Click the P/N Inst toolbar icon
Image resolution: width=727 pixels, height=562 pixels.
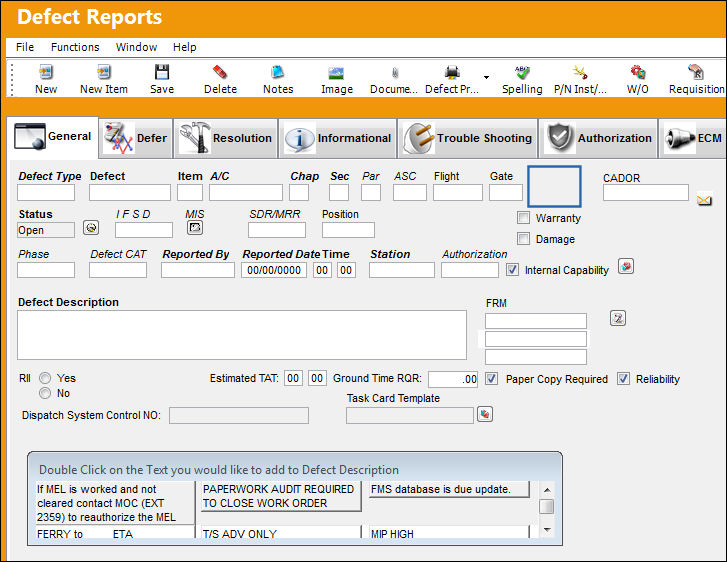click(x=580, y=72)
